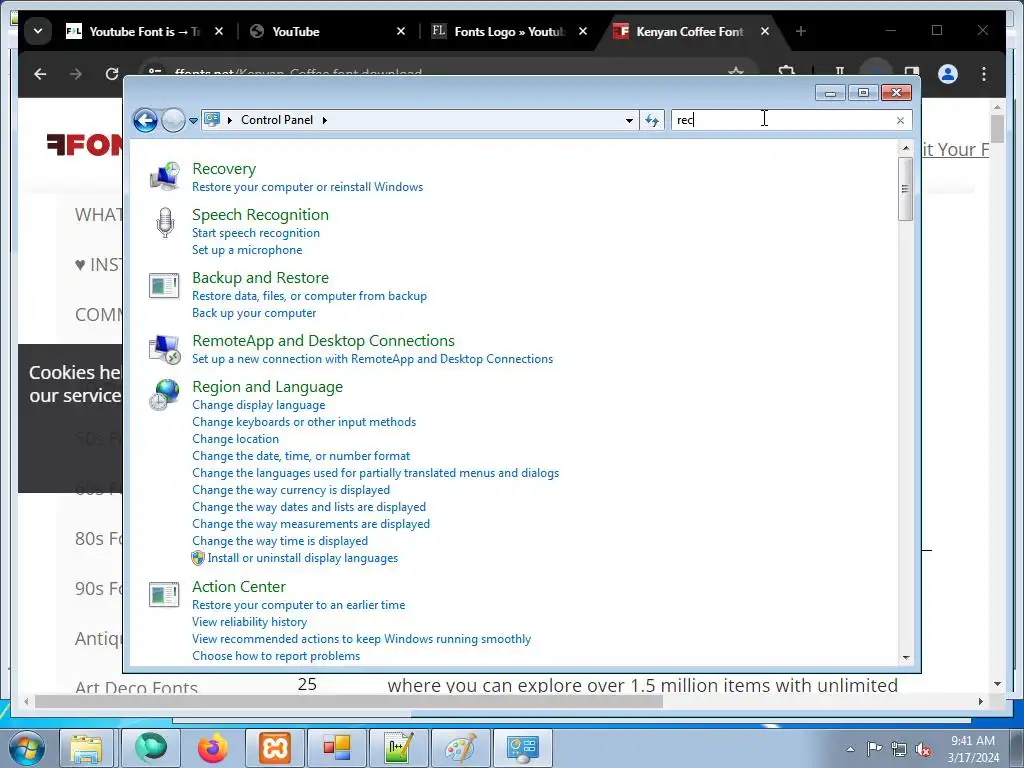Open the browser three-dot menu
The width and height of the screenshot is (1024, 768).
[984, 74]
